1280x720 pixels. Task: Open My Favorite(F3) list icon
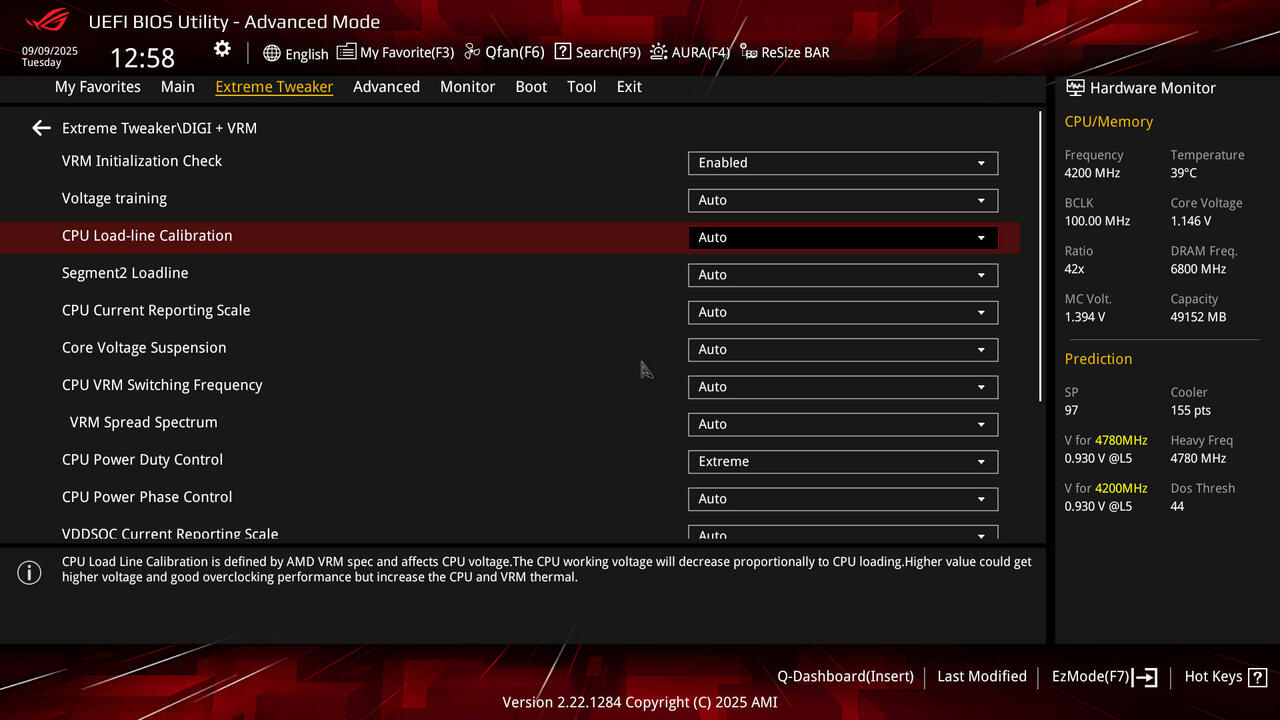(x=346, y=52)
